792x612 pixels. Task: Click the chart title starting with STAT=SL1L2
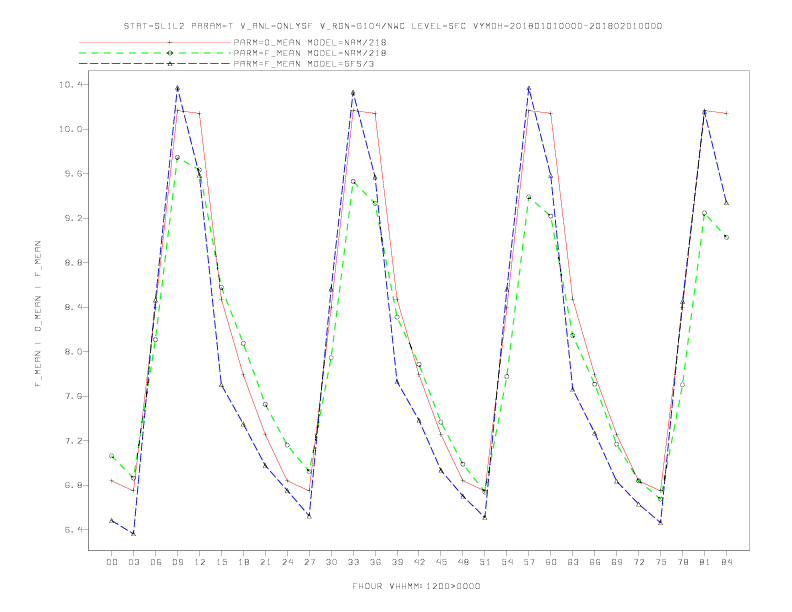[392, 26]
